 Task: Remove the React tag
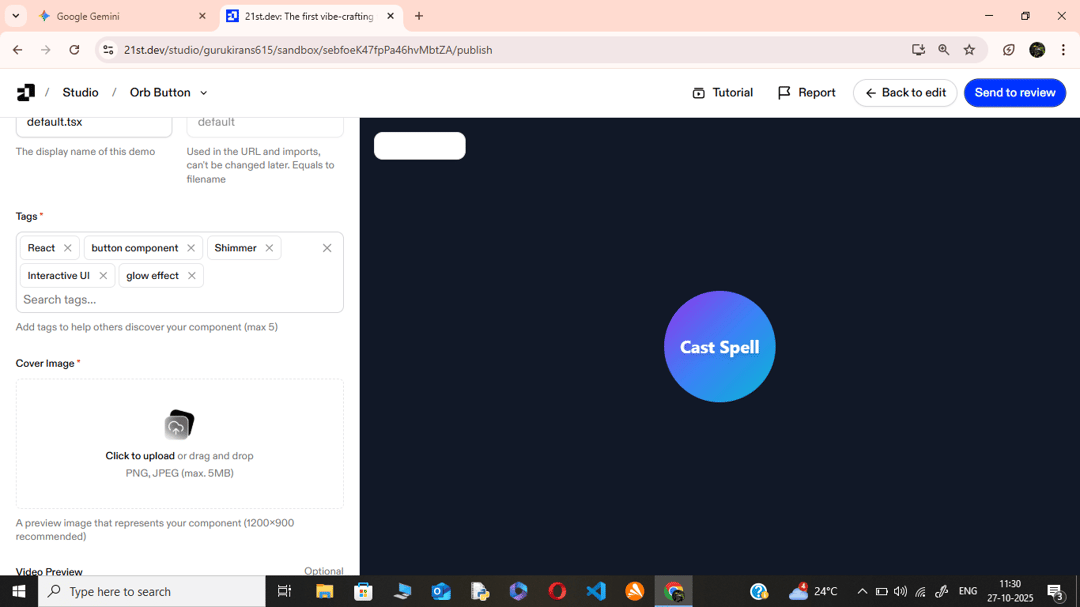(68, 248)
